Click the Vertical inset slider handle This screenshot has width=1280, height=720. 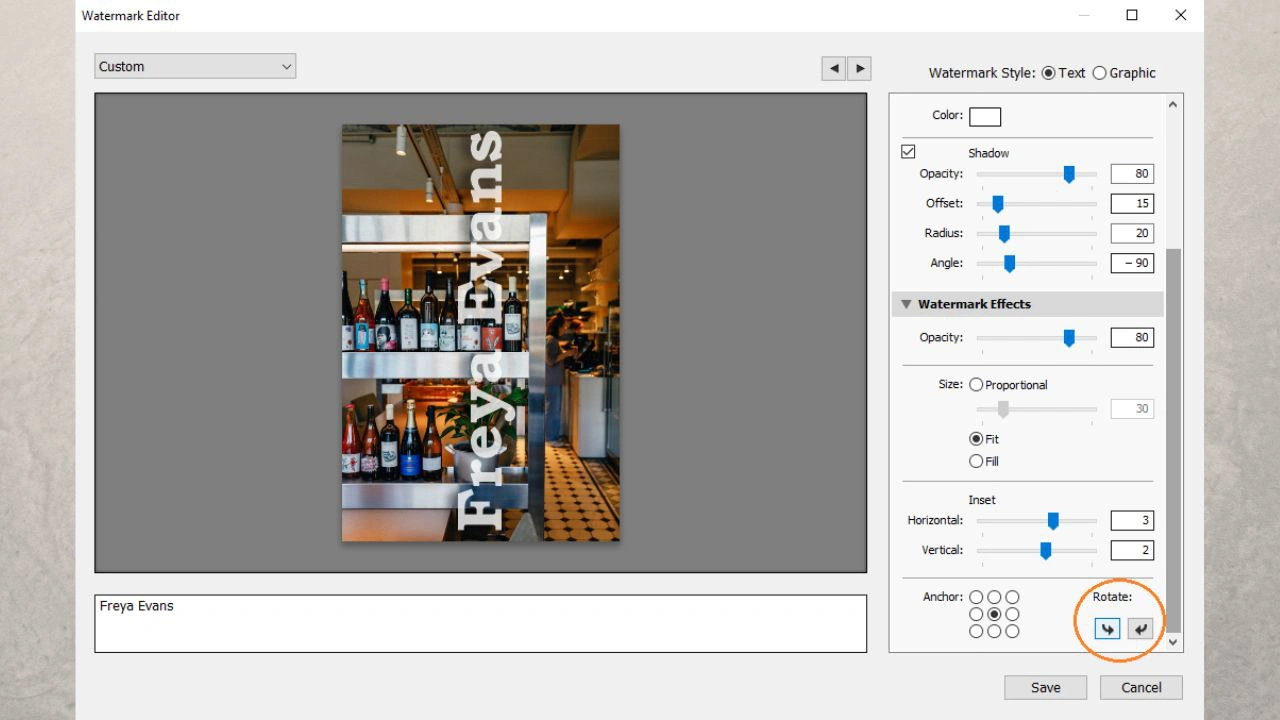pyautogui.click(x=1045, y=551)
